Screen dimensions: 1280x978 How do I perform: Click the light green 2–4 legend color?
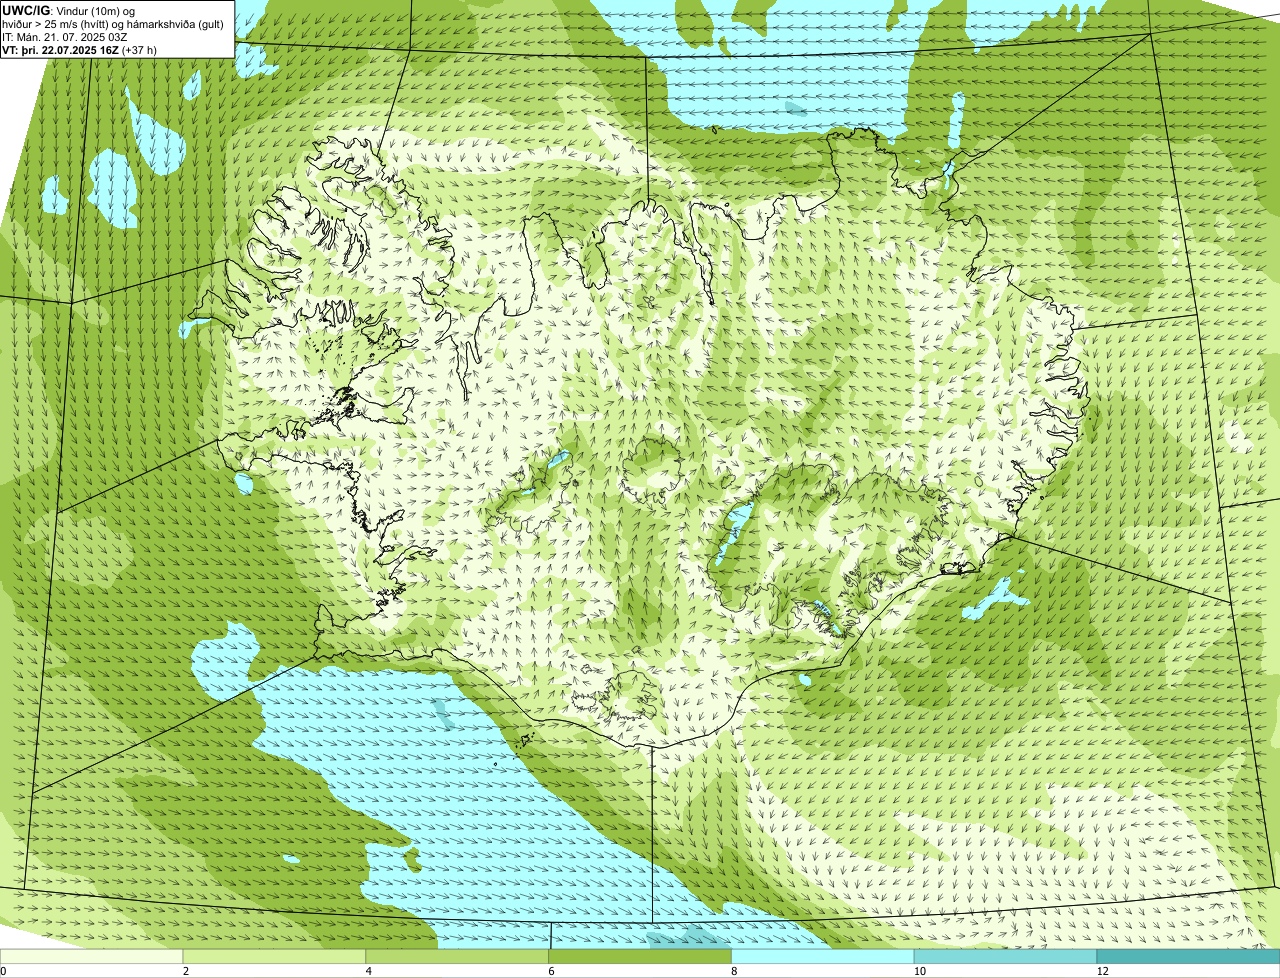click(275, 956)
